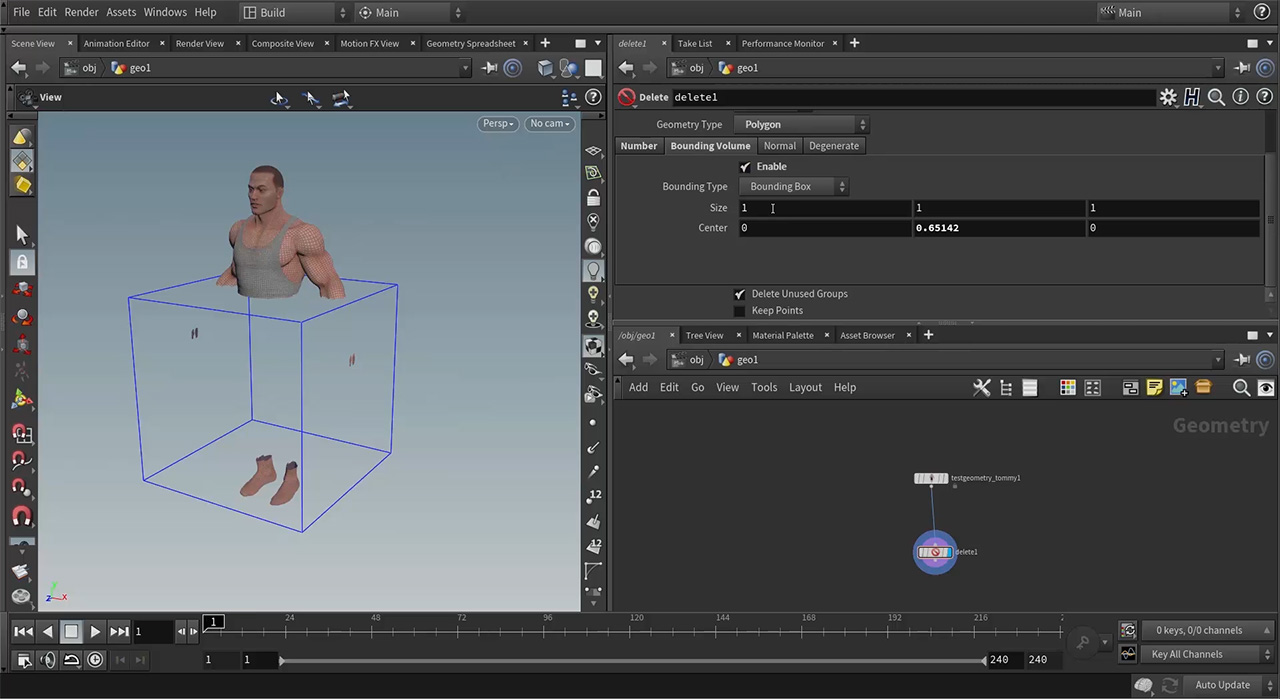This screenshot has height=699, width=1280.
Task: Open the Render menu in menu bar
Action: (81, 12)
